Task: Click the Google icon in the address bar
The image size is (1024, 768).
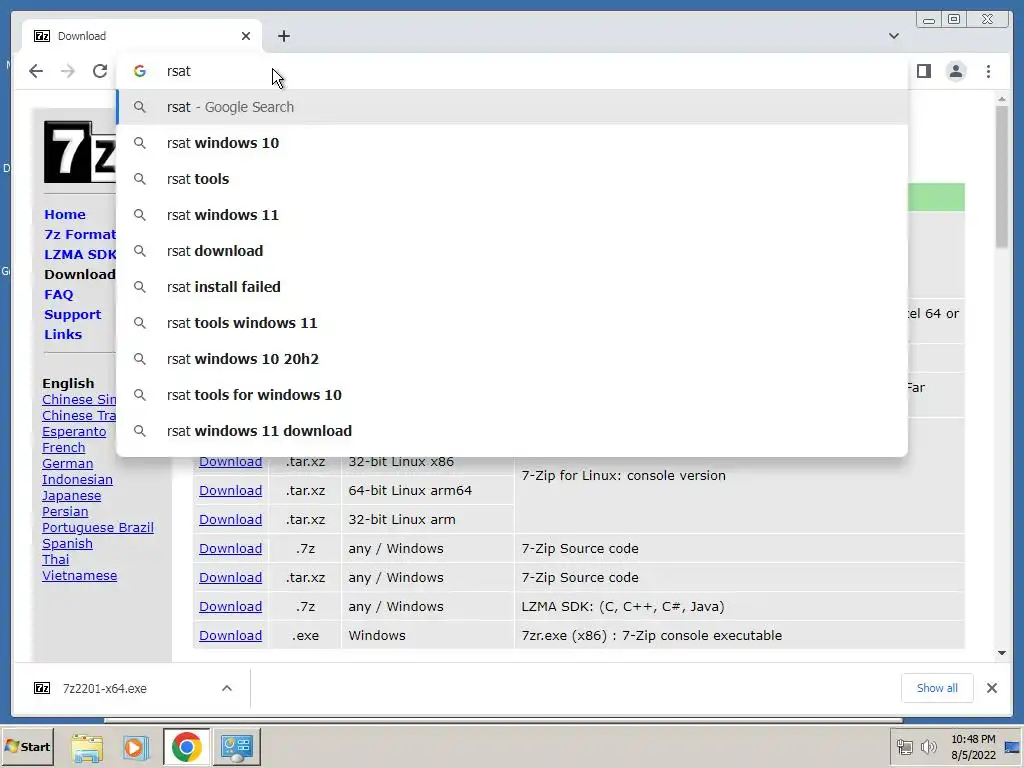Action: point(140,71)
